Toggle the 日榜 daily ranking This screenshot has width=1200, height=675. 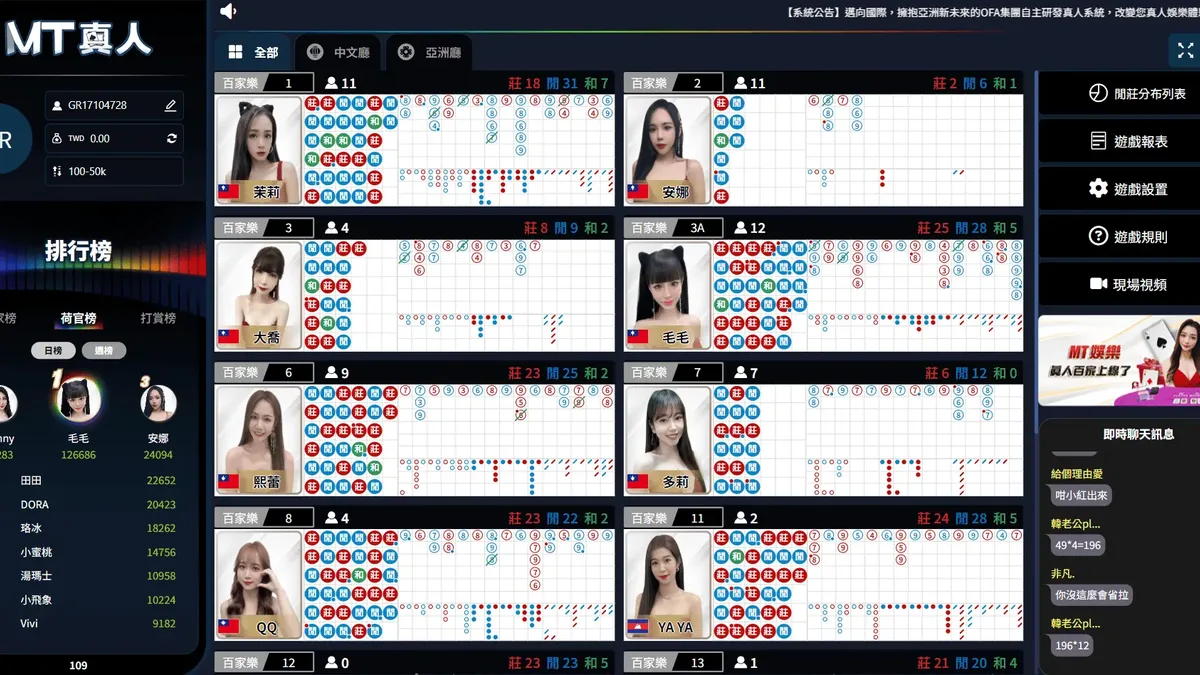53,351
